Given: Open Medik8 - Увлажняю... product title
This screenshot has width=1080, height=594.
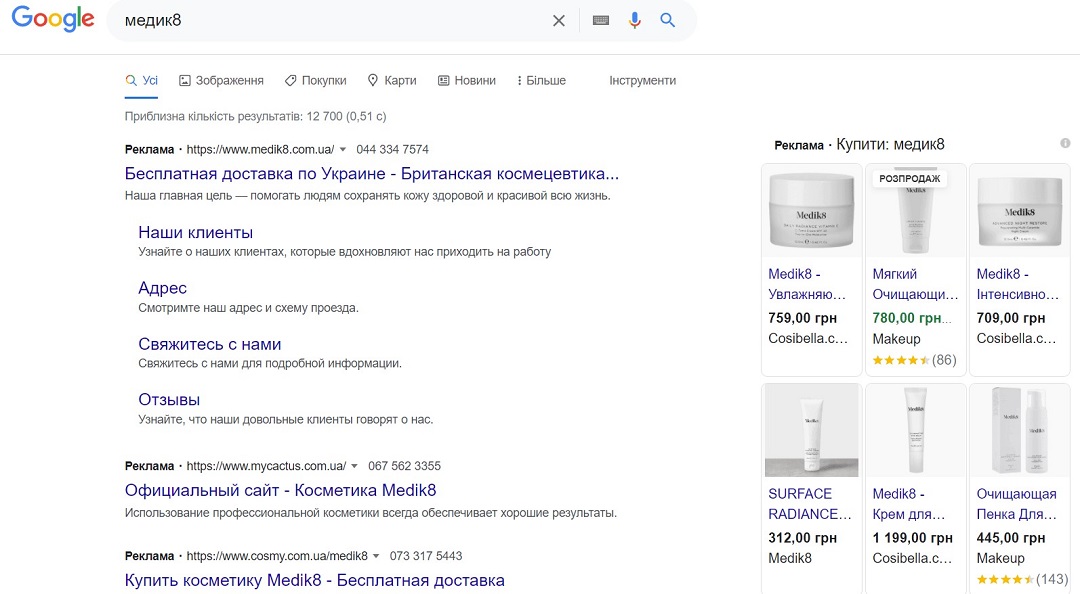Looking at the screenshot, I should coord(807,284).
